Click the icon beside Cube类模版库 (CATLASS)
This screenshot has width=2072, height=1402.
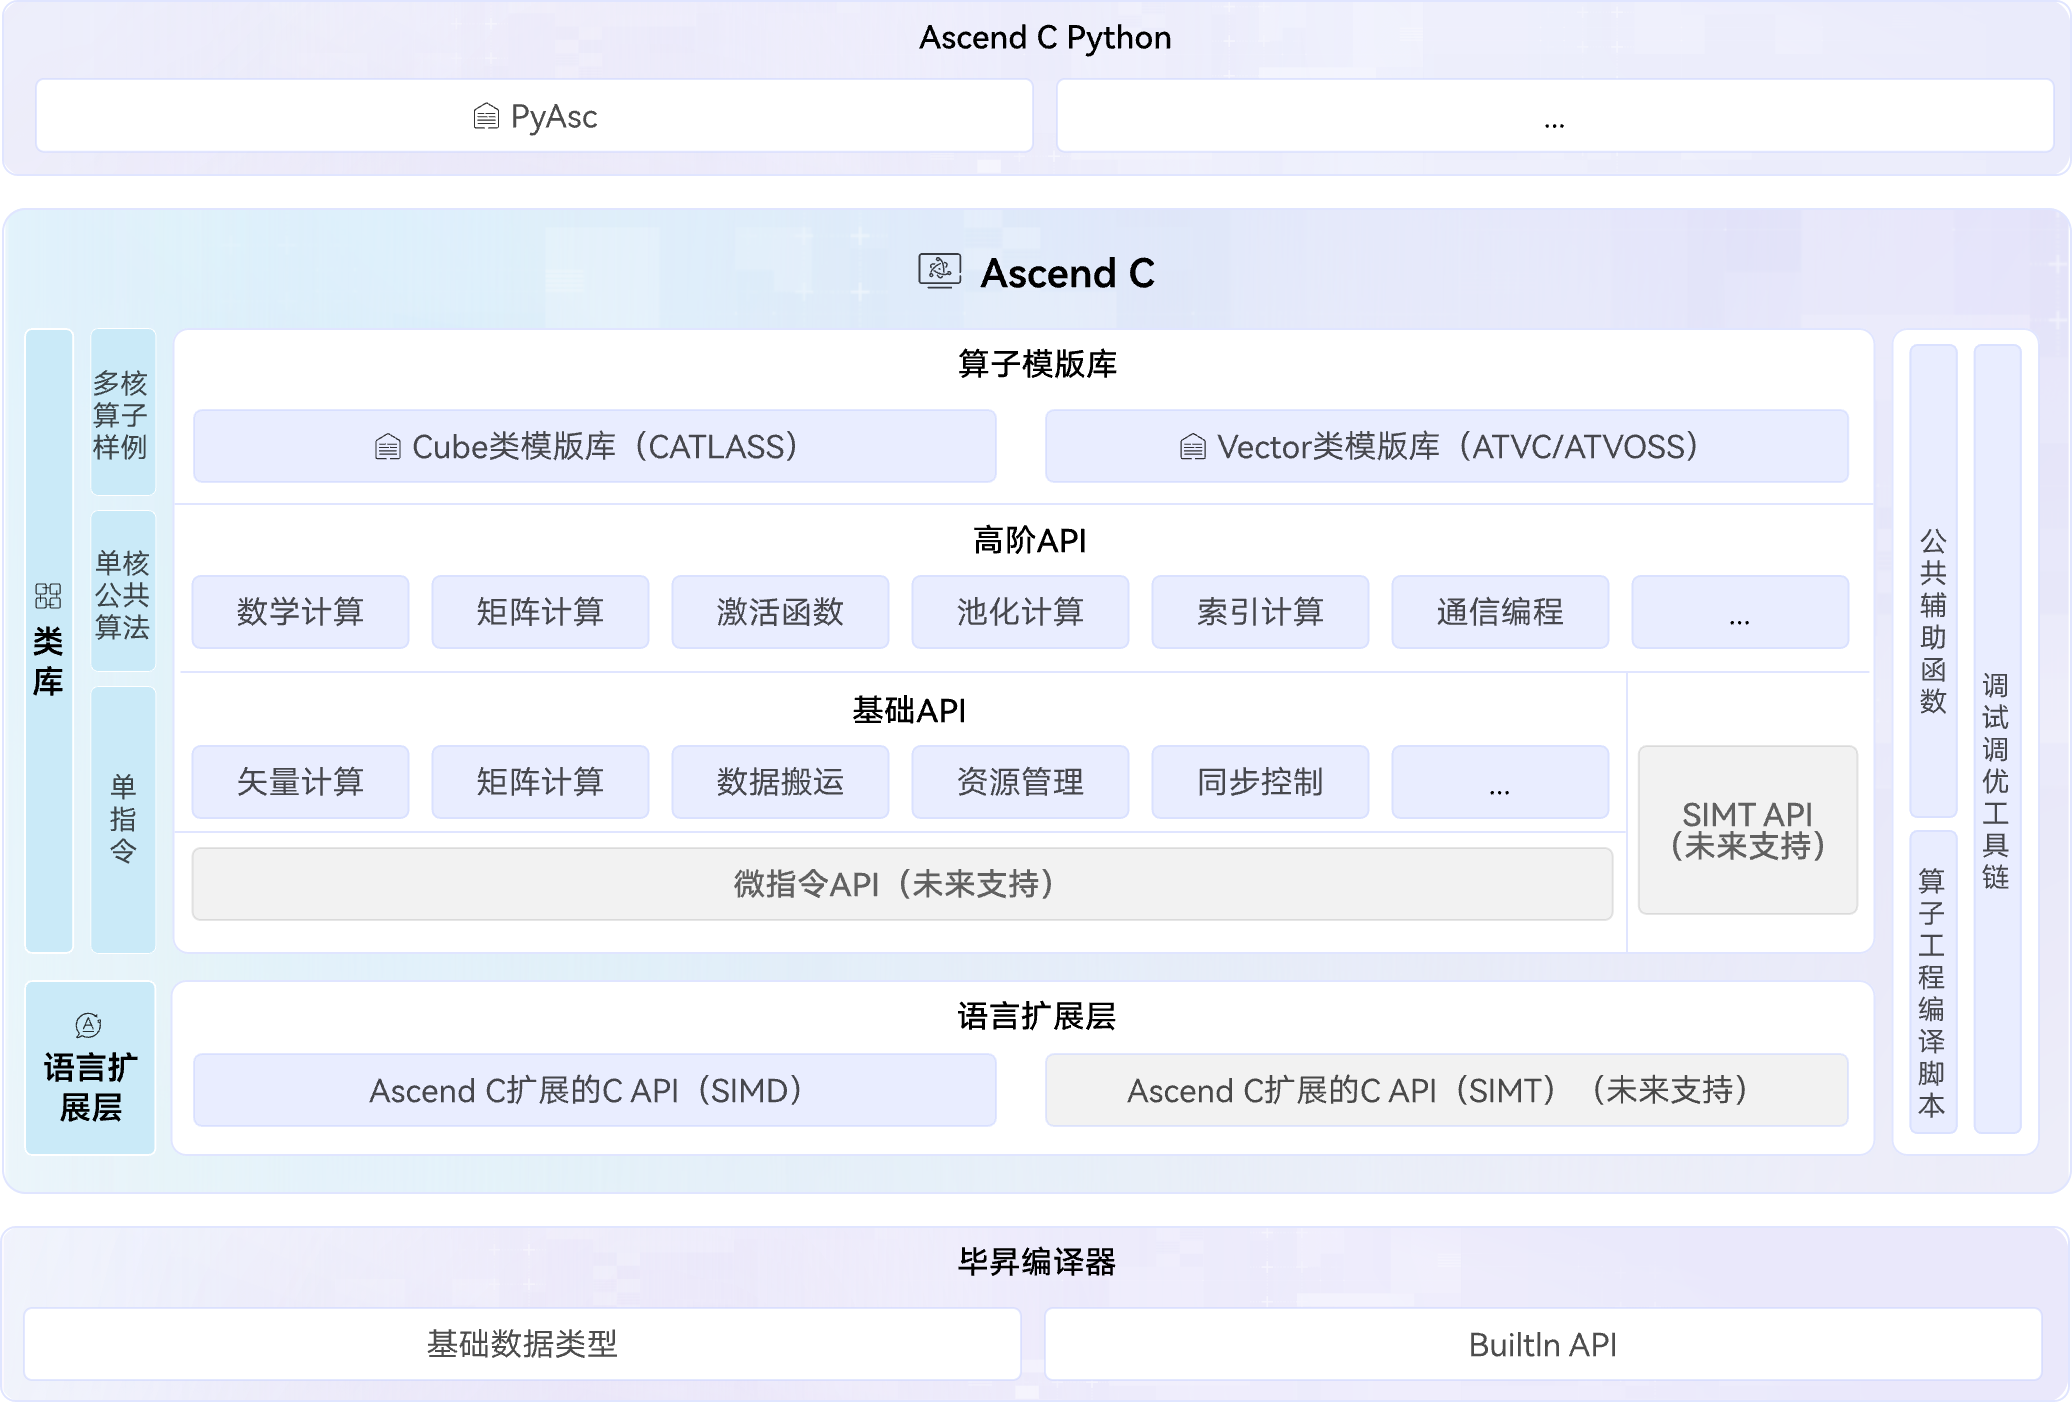click(x=387, y=447)
